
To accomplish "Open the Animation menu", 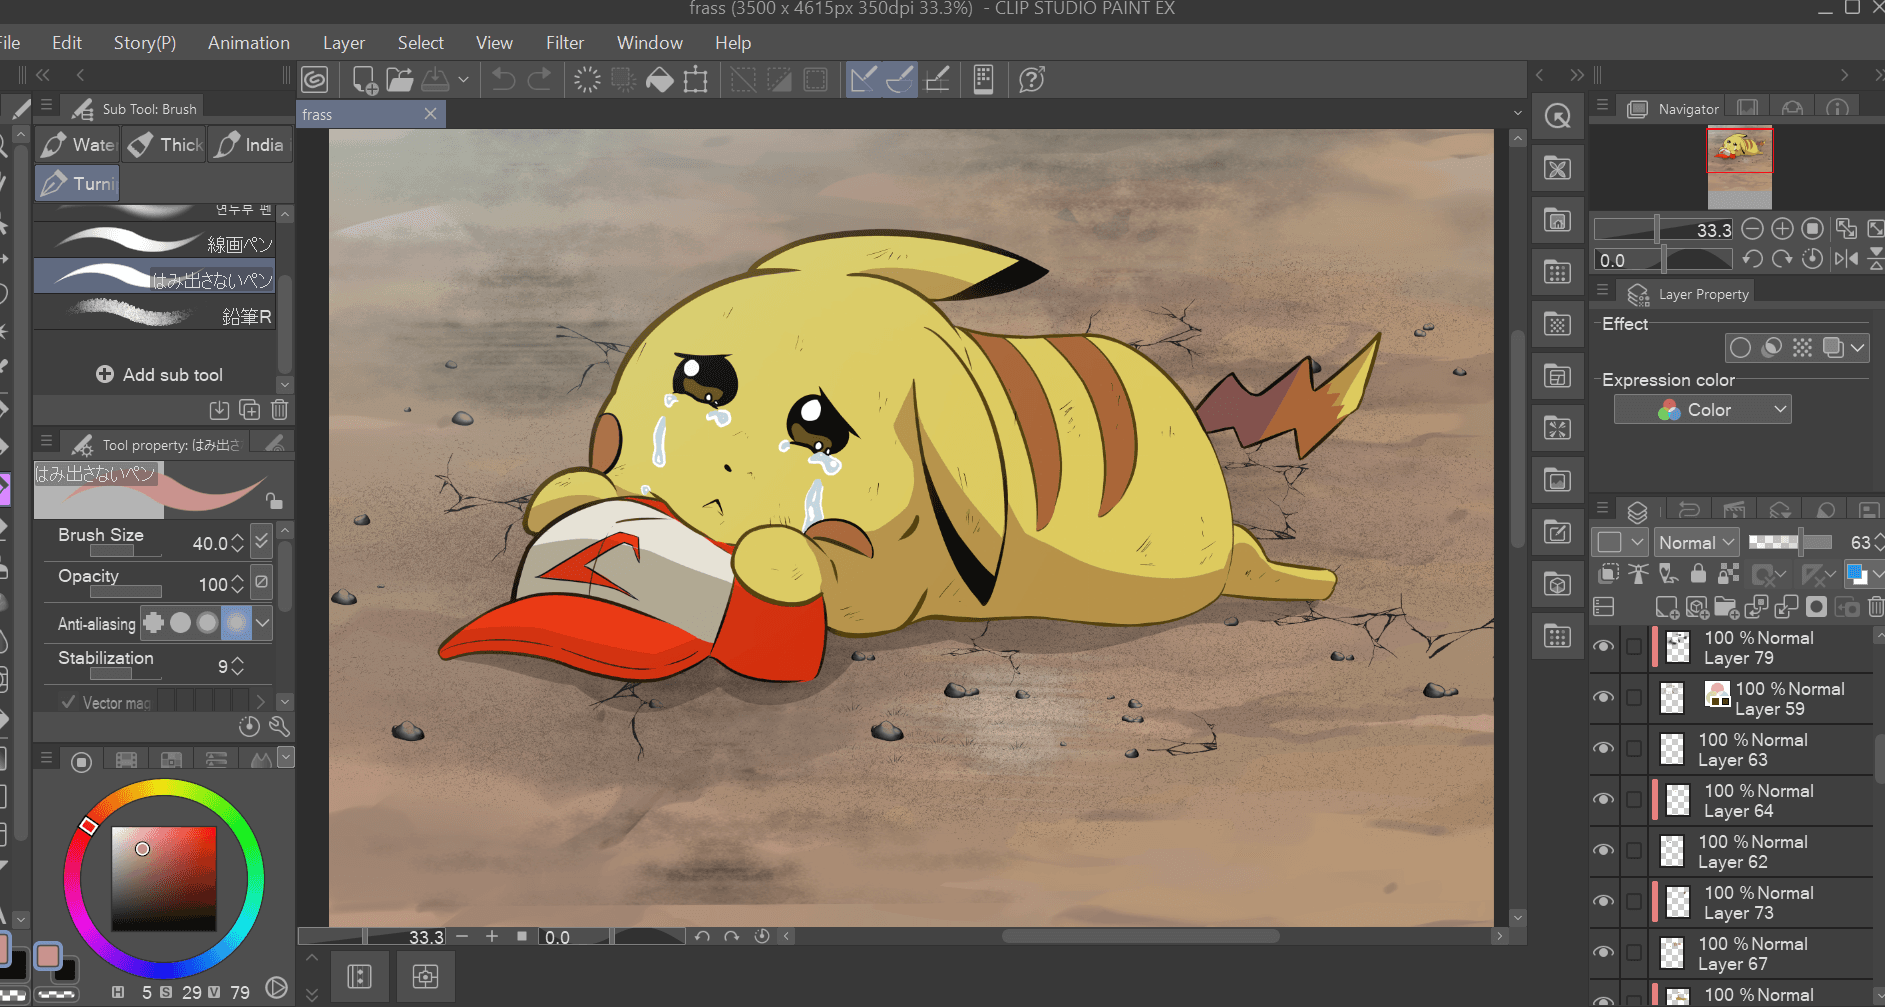I will [x=248, y=43].
